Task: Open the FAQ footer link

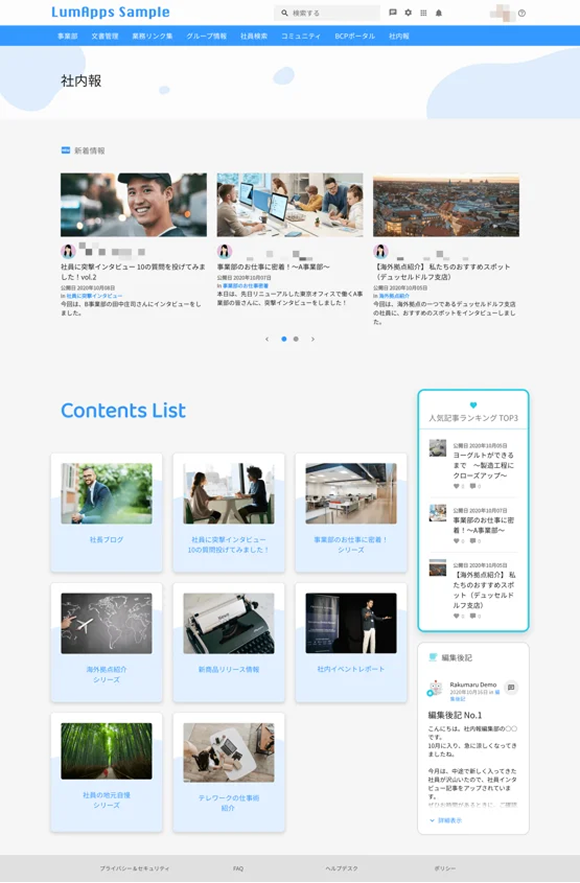Action: (238, 869)
